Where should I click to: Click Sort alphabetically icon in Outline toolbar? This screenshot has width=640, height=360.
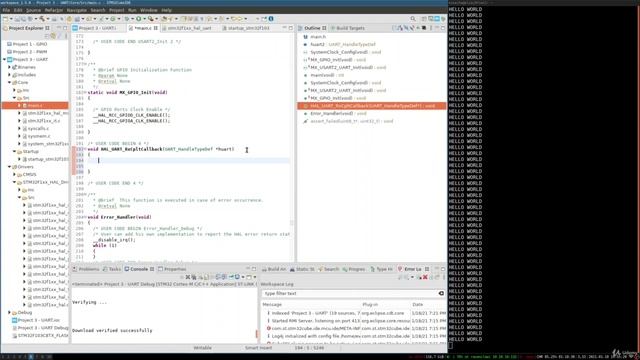click(400, 28)
